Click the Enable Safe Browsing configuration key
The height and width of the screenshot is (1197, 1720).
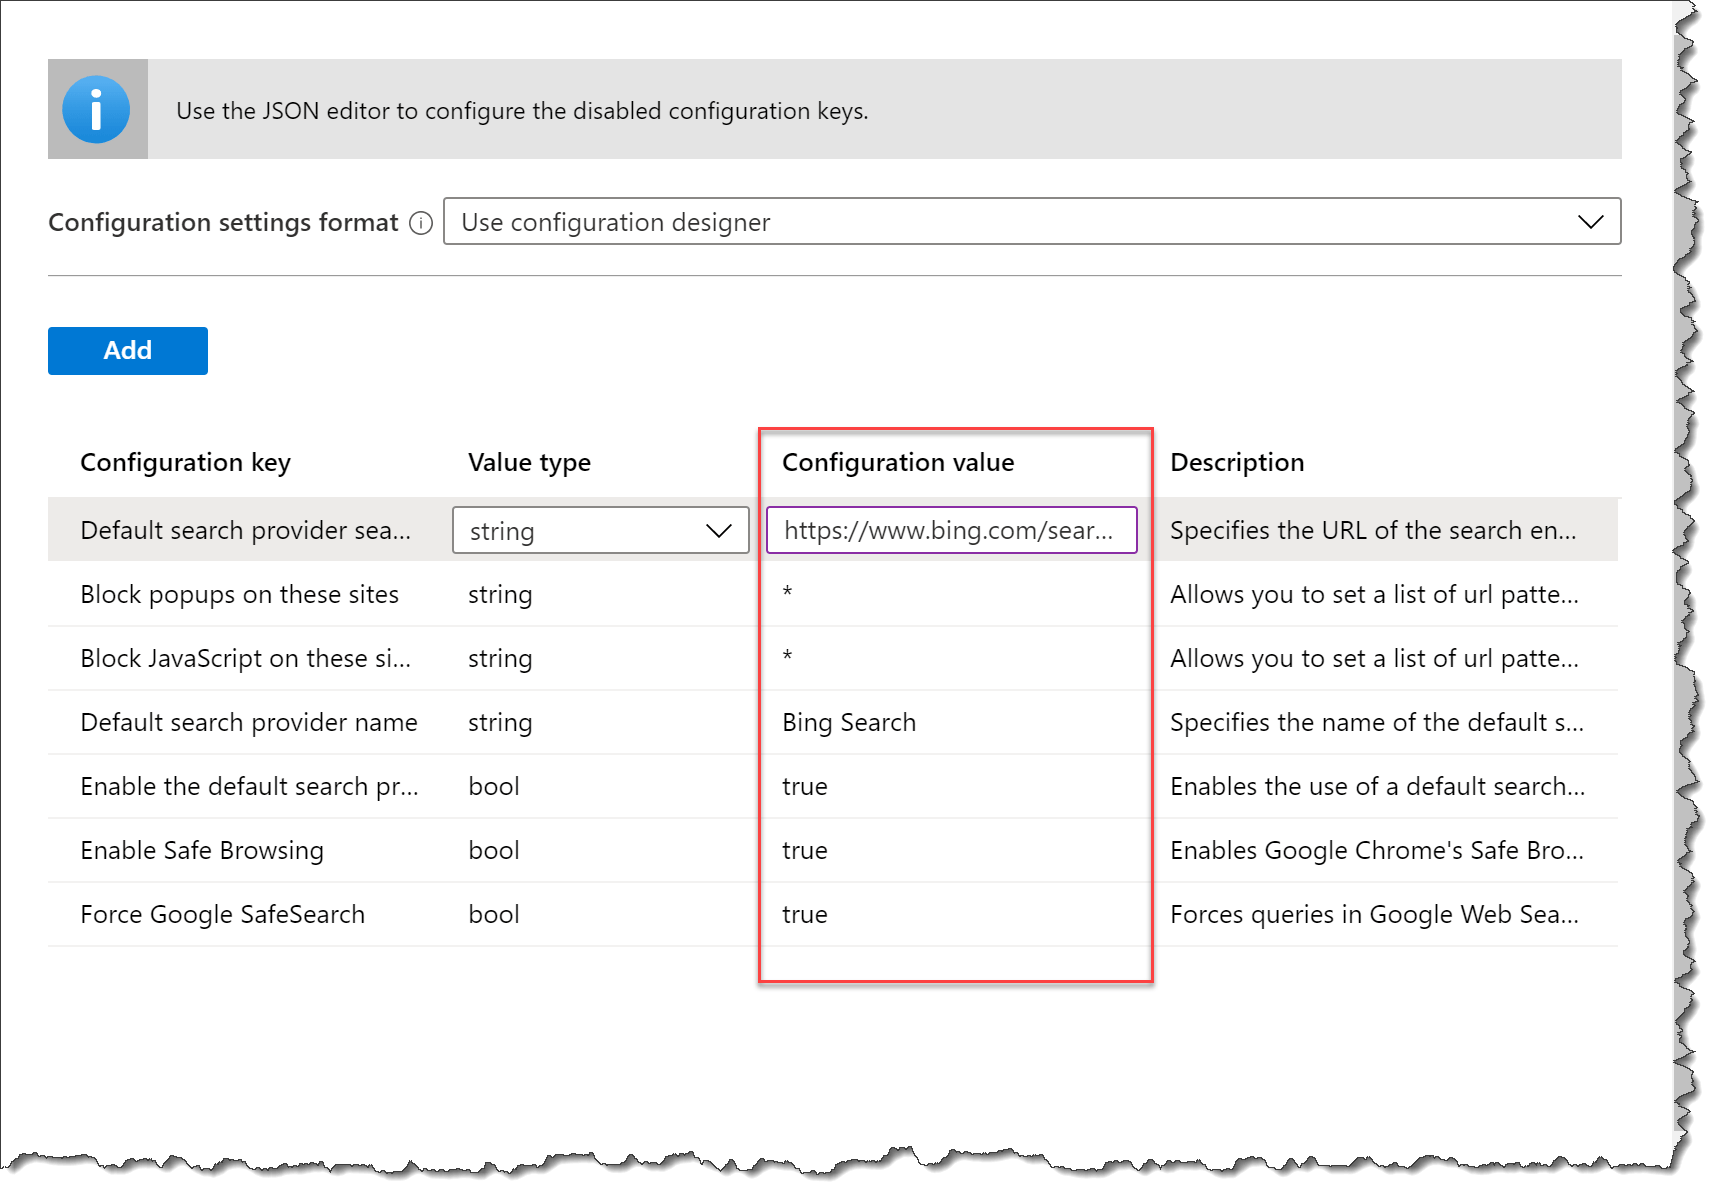[x=201, y=850]
